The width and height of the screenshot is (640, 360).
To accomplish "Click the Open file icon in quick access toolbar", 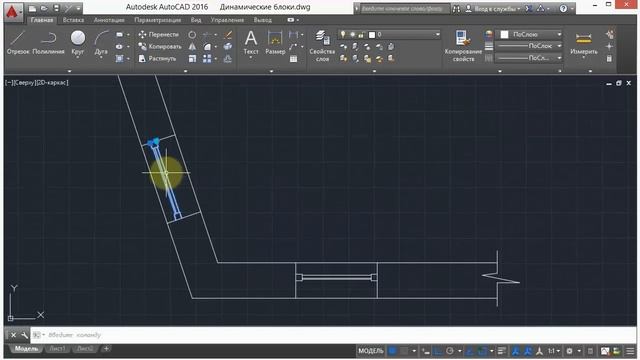I will pyautogui.click(x=44, y=8).
